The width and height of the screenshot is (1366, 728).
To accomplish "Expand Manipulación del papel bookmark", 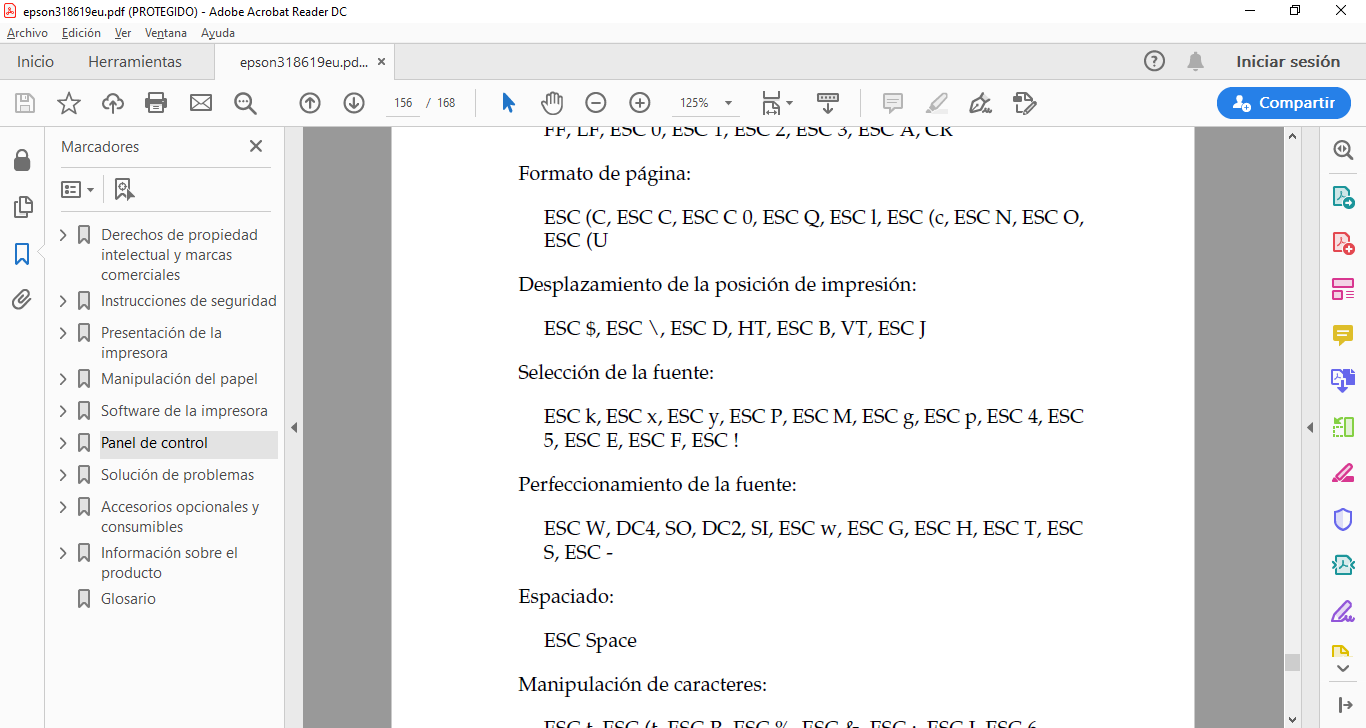I will [64, 379].
